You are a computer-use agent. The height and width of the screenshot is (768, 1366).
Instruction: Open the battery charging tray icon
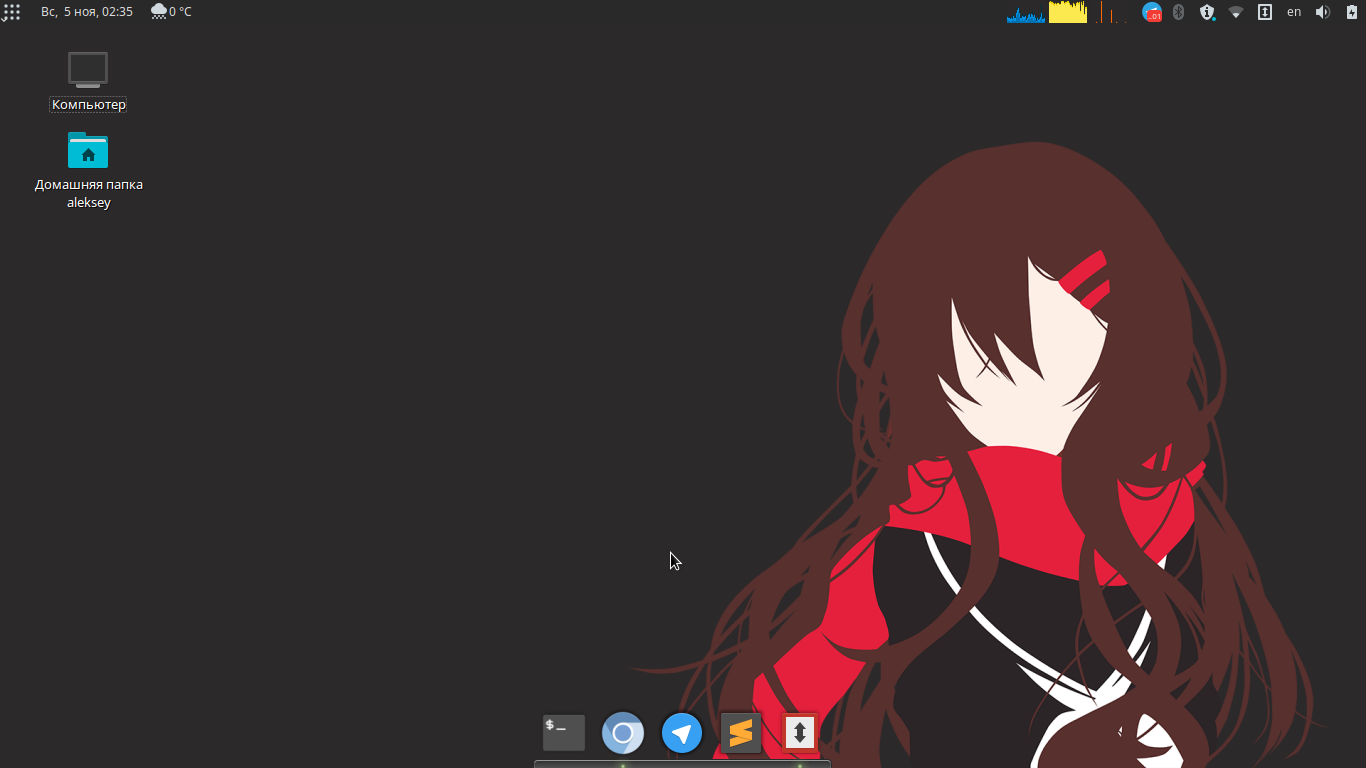click(1351, 12)
